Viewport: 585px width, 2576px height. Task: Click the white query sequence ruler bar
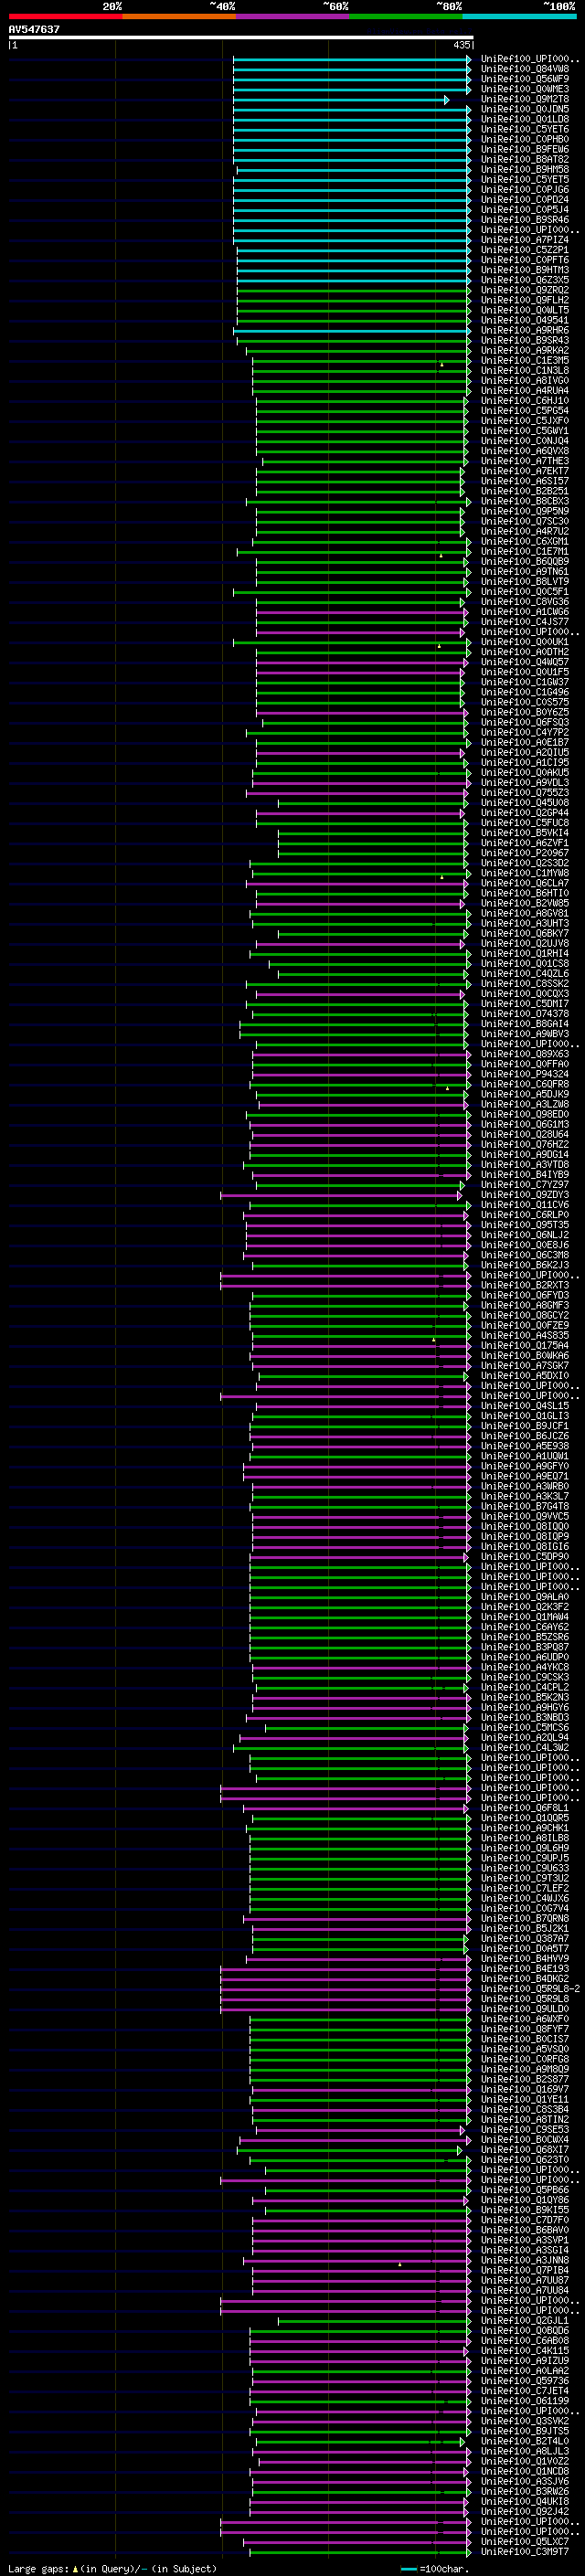pyautogui.click(x=241, y=37)
